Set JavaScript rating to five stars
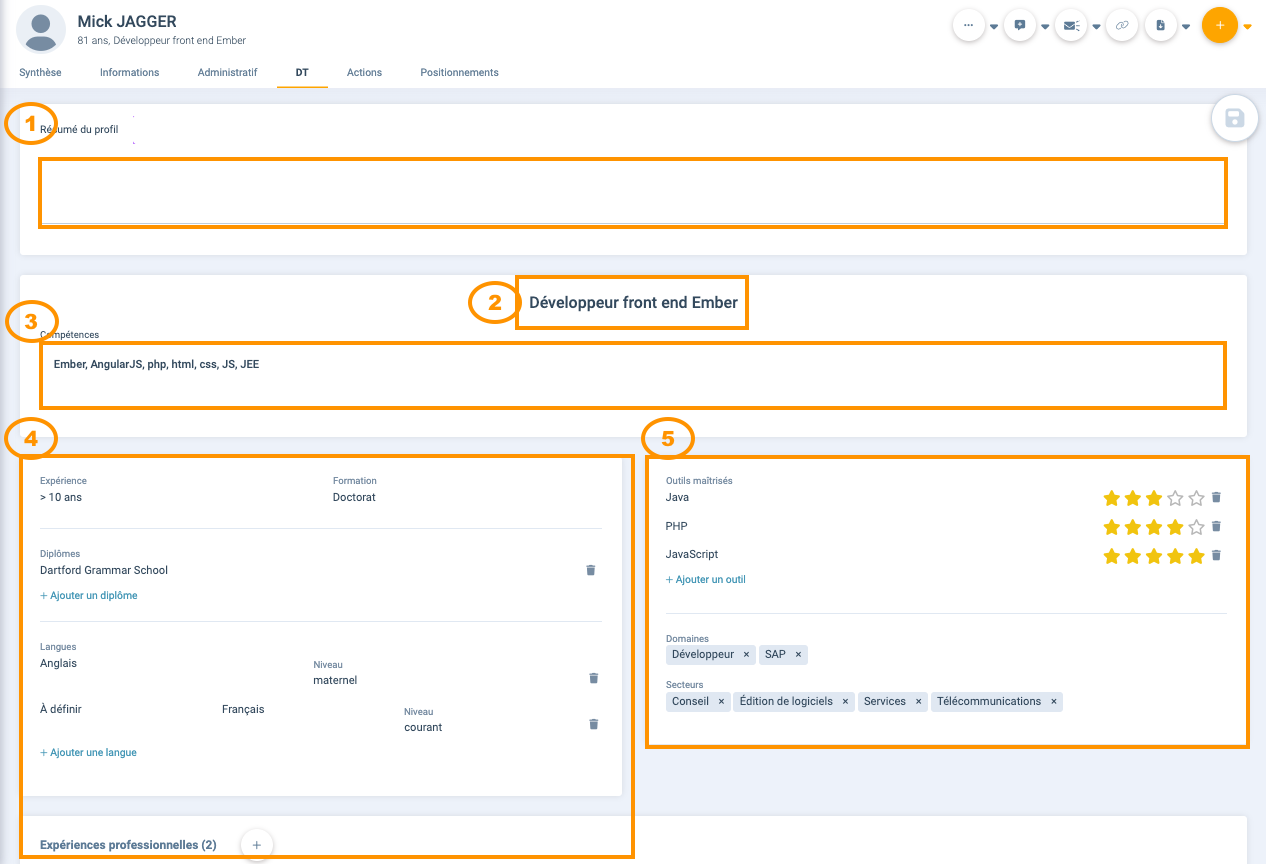Image resolution: width=1266 pixels, height=864 pixels. 1196,556
